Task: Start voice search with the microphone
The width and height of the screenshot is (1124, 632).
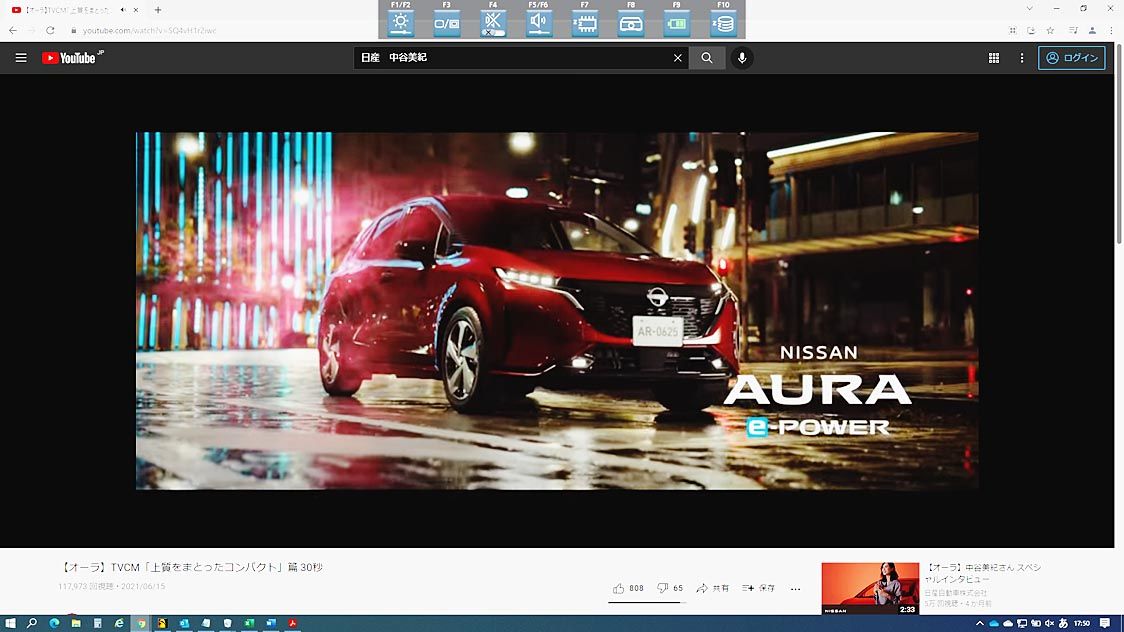Action: 741,58
